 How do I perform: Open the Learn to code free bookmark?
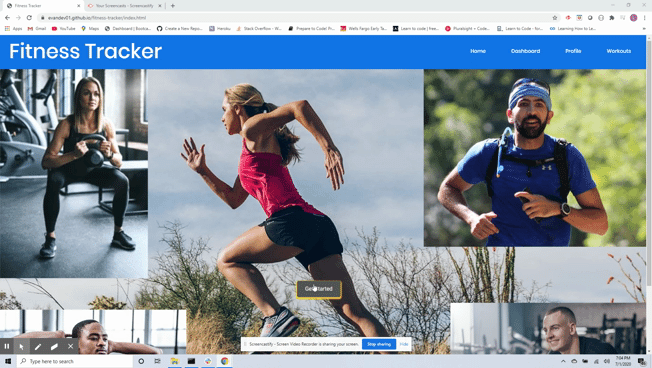pos(416,29)
